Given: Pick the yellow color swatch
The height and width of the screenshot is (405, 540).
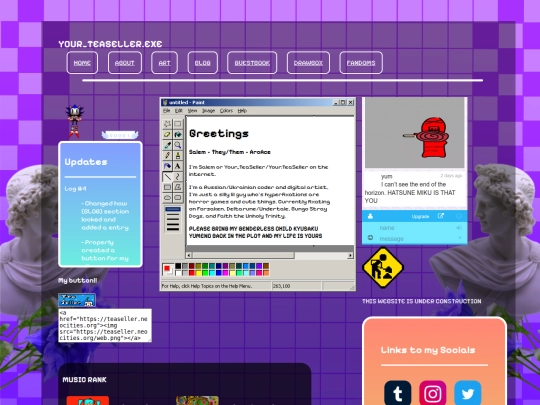Looking at the screenshot, I should 198,273.
